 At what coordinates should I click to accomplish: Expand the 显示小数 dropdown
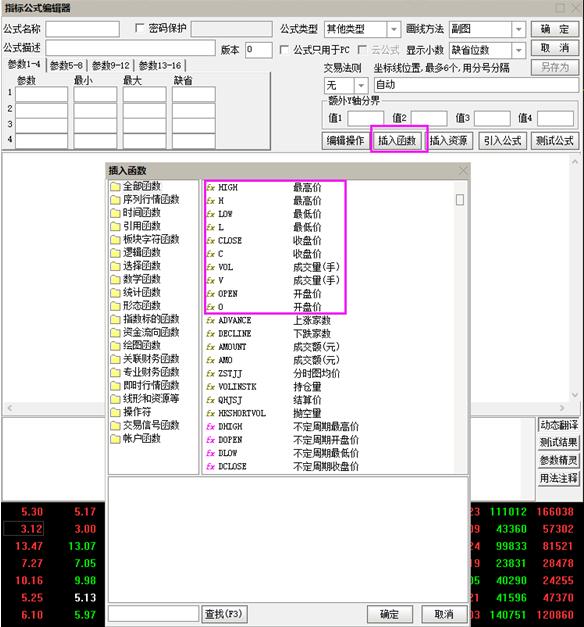pyautogui.click(x=518, y=50)
